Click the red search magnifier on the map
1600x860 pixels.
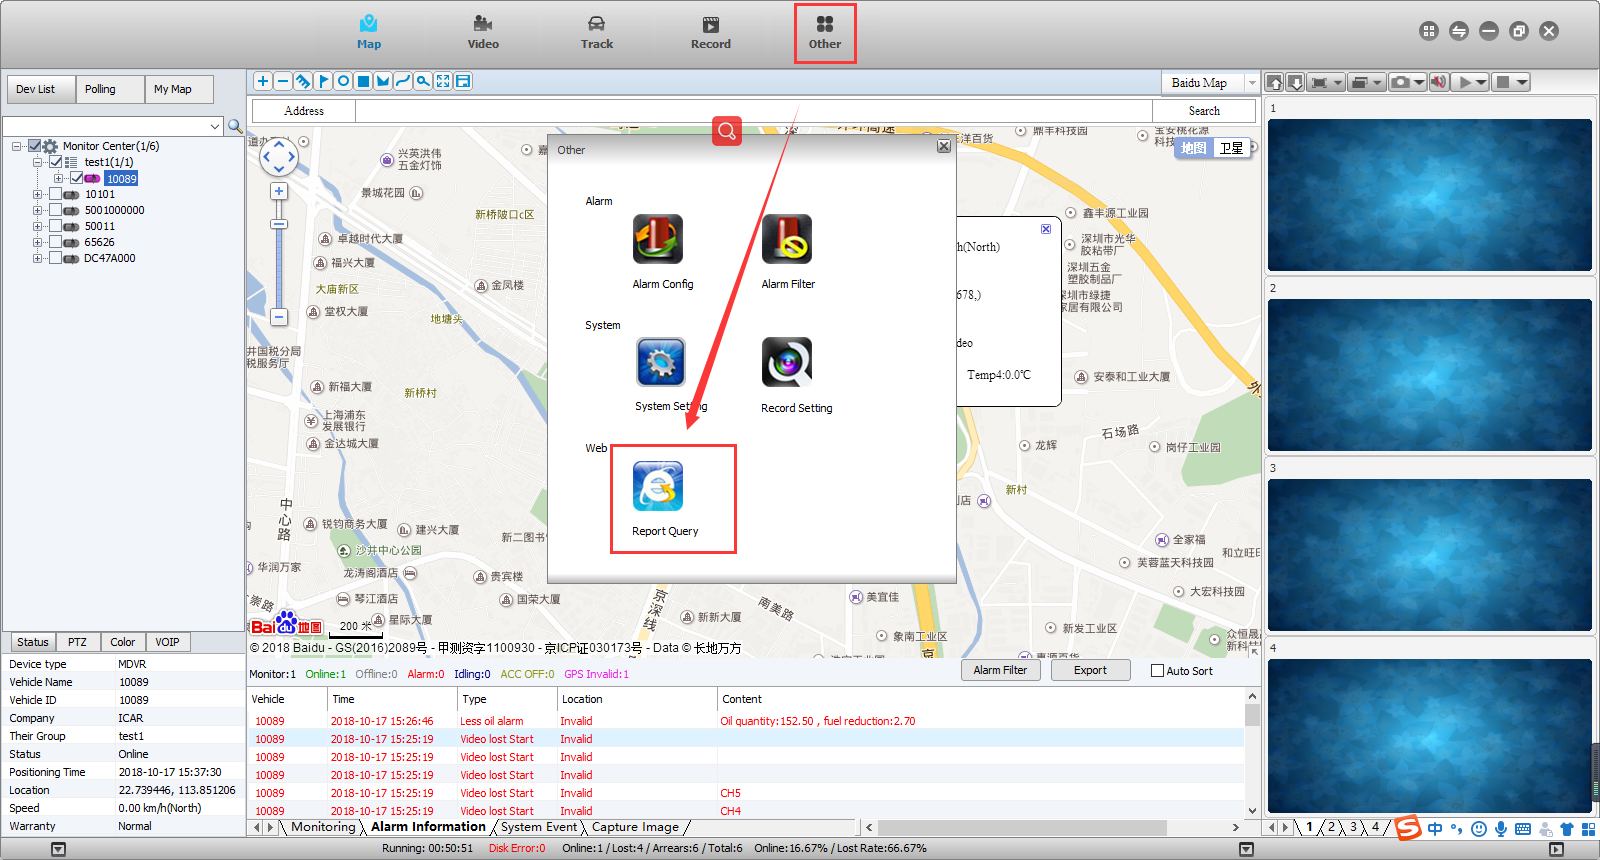pos(727,130)
